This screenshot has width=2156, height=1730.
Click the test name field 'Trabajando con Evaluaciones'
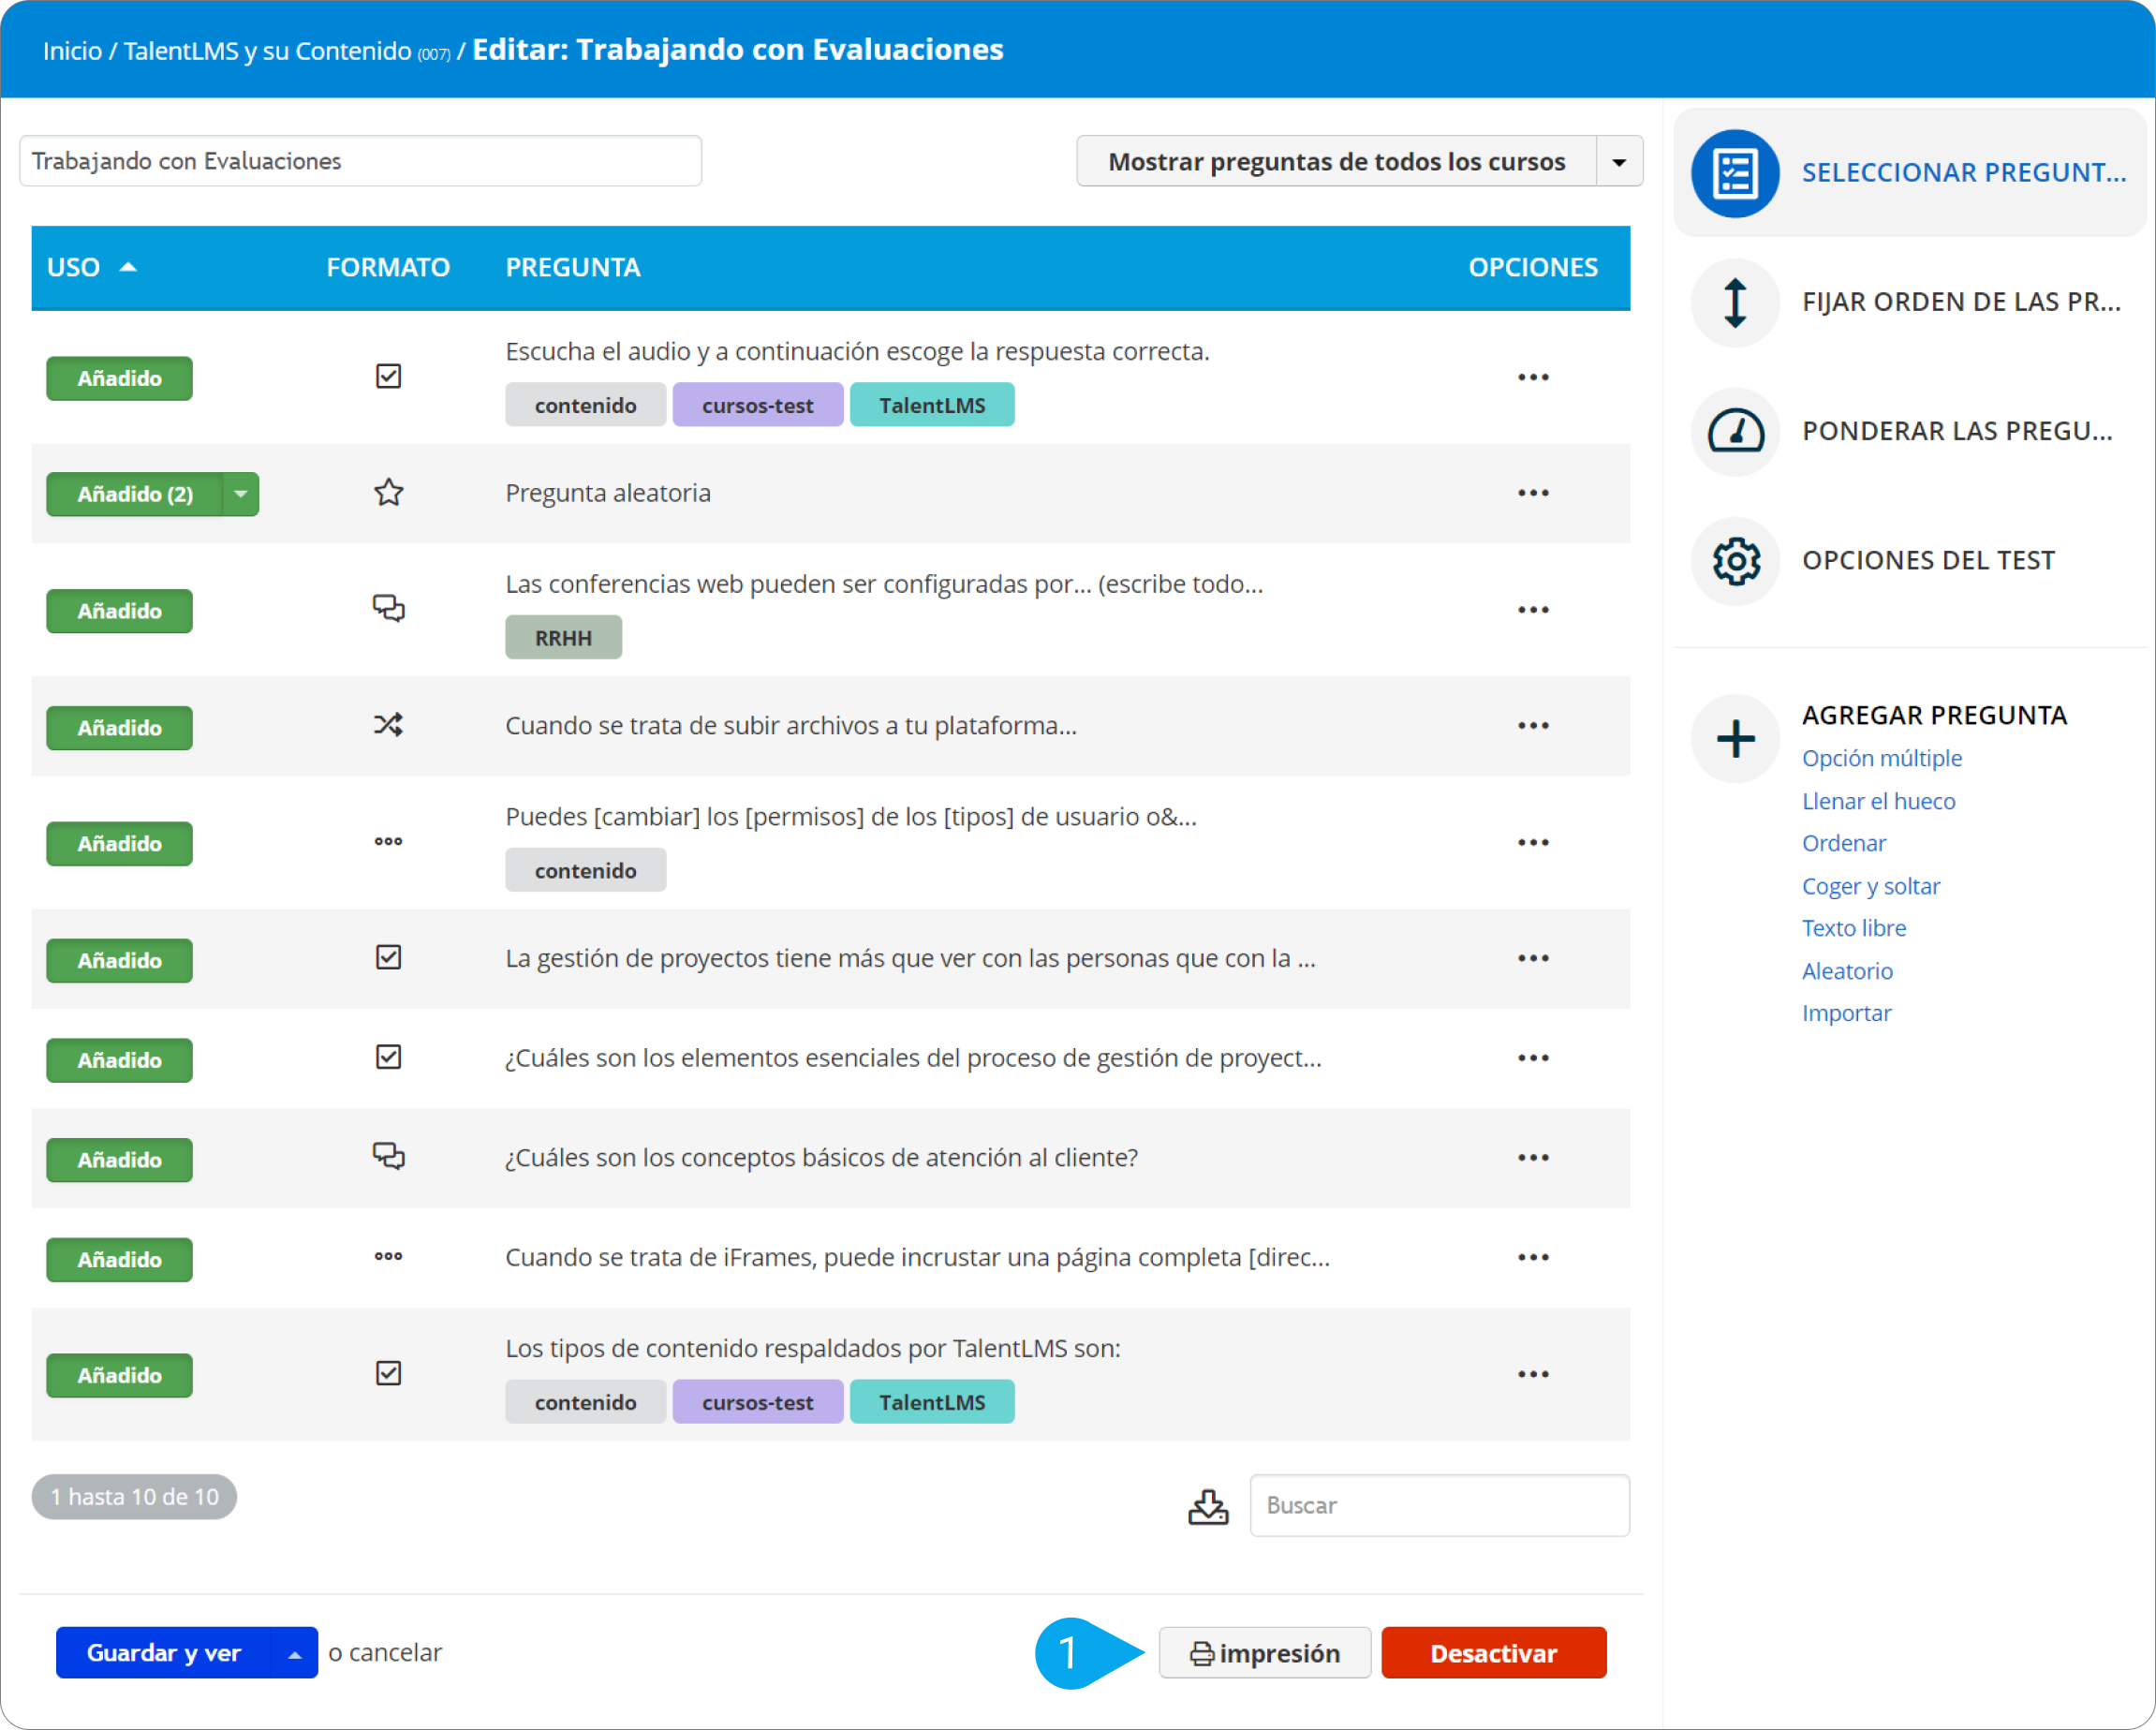pyautogui.click(x=360, y=161)
